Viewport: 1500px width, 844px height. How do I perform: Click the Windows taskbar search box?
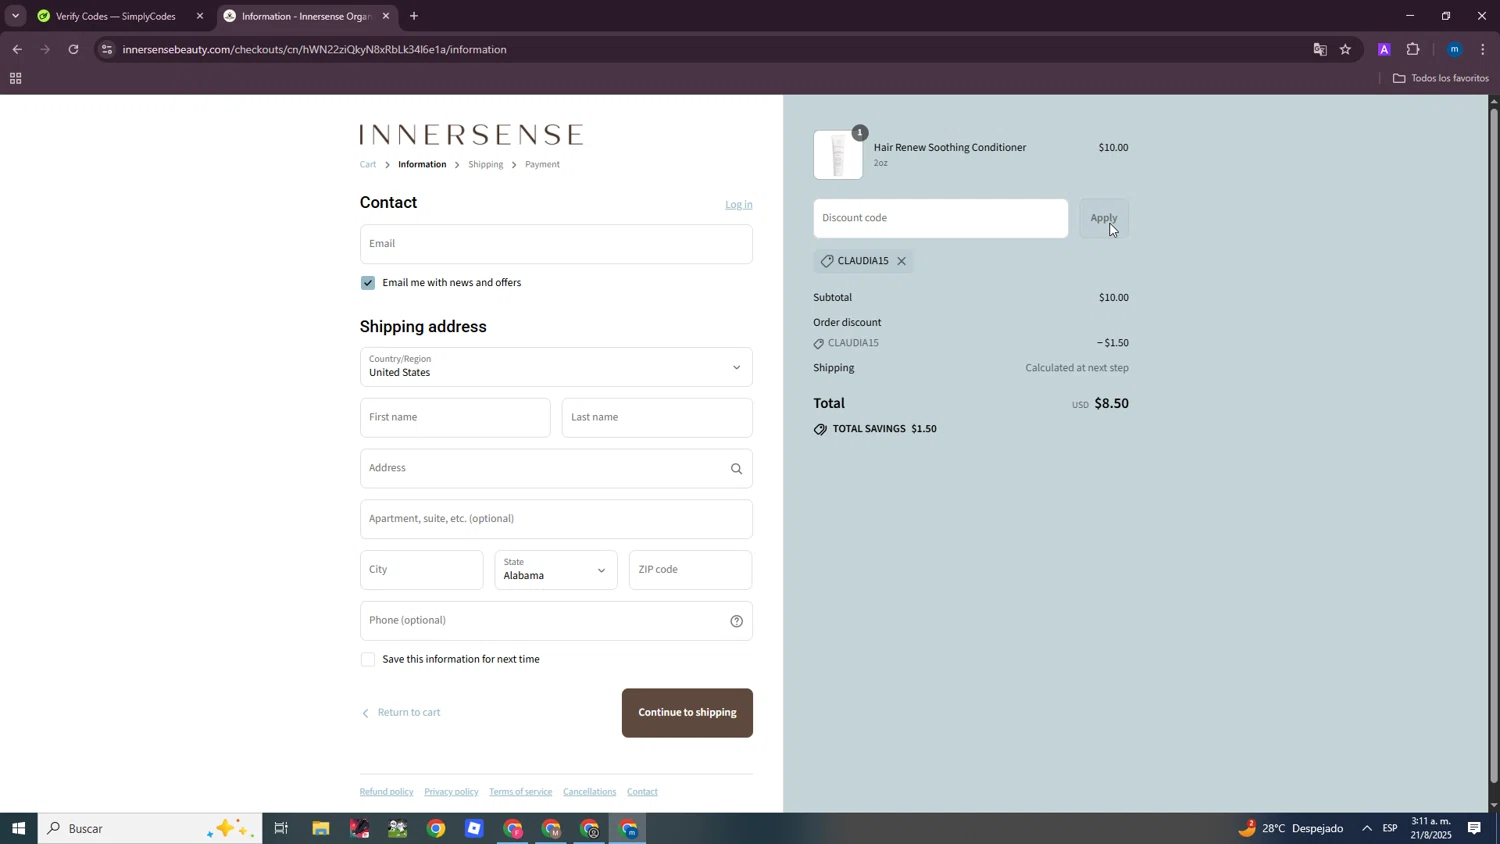pos(150,828)
